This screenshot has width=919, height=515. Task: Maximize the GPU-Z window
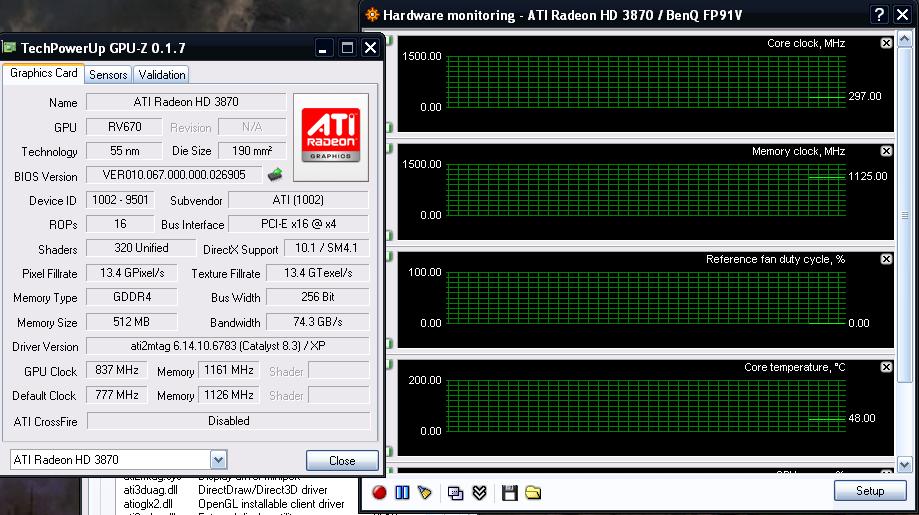(348, 48)
